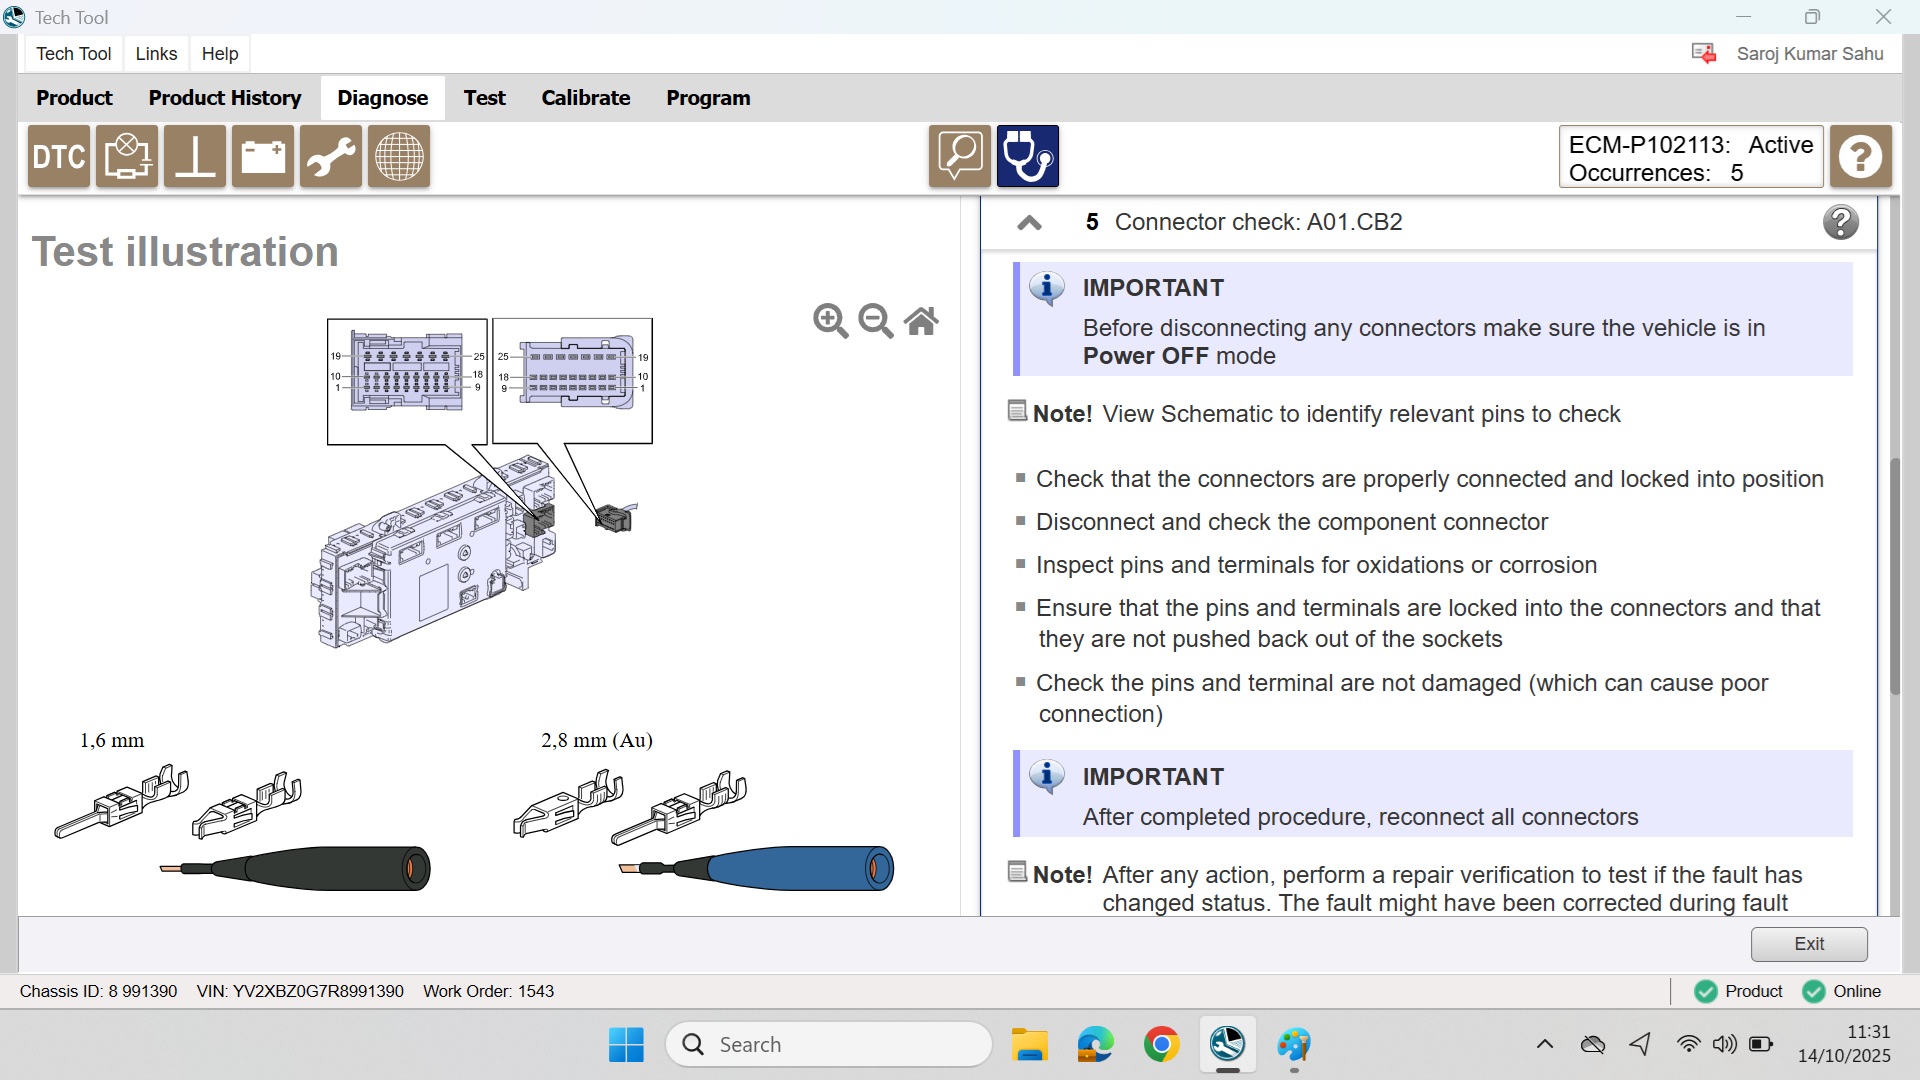
Task: Reset illustration view with home icon
Action: 921,321
